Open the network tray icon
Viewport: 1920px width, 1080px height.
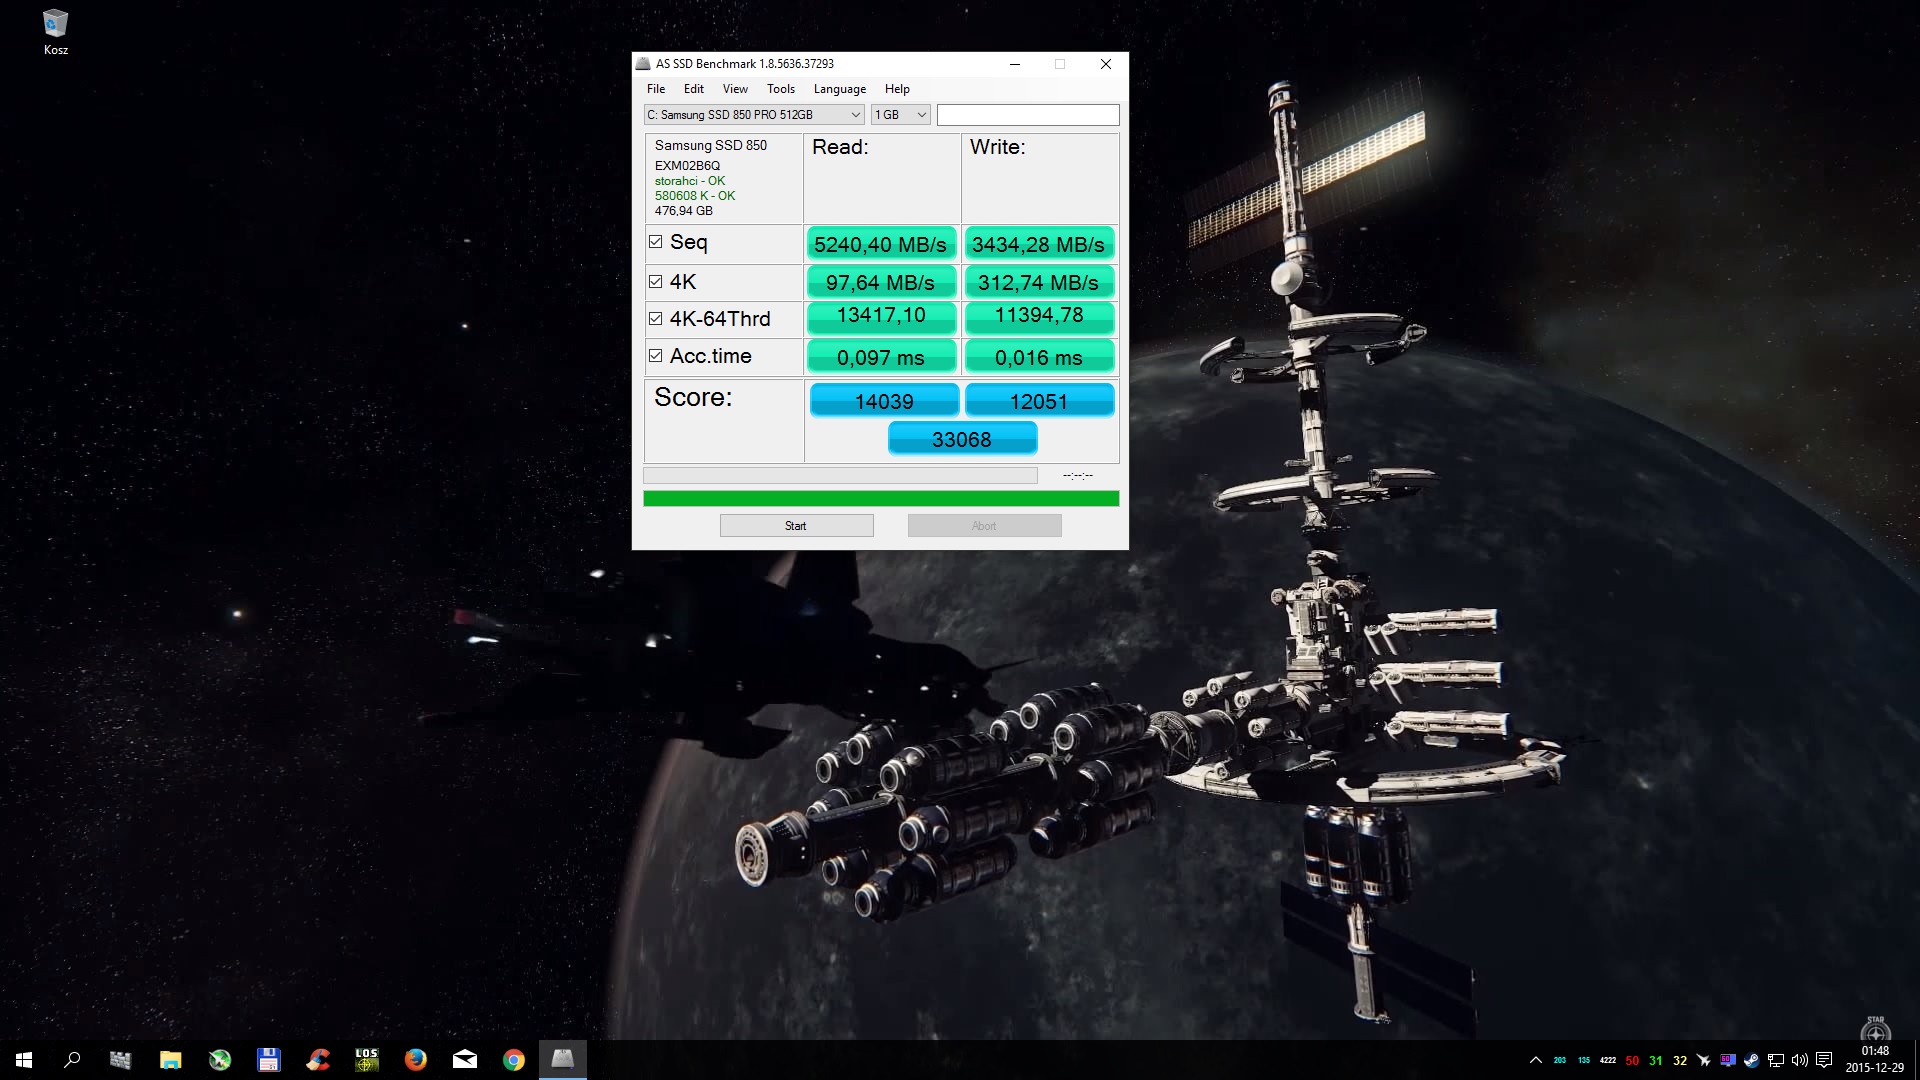point(1776,1060)
